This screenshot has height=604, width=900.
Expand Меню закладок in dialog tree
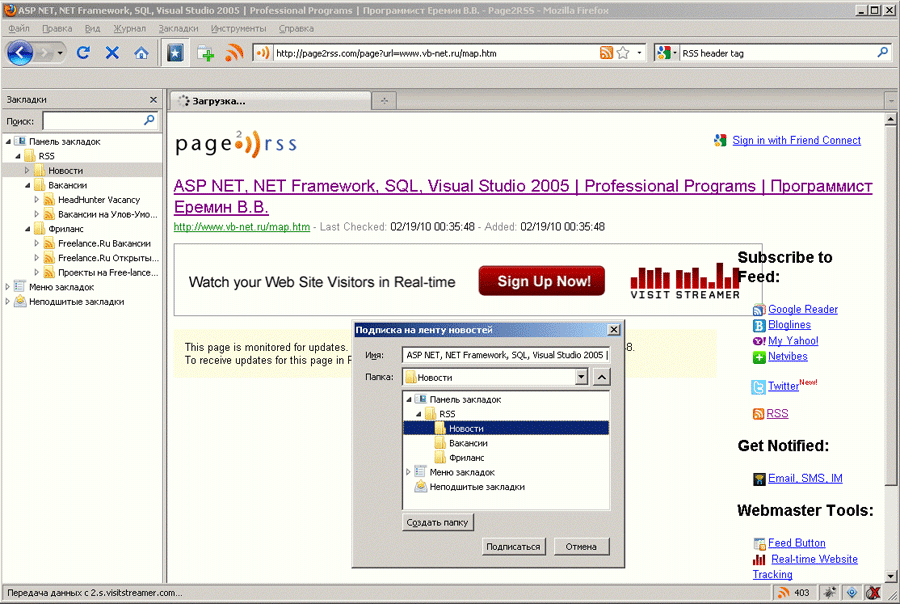click(x=408, y=472)
